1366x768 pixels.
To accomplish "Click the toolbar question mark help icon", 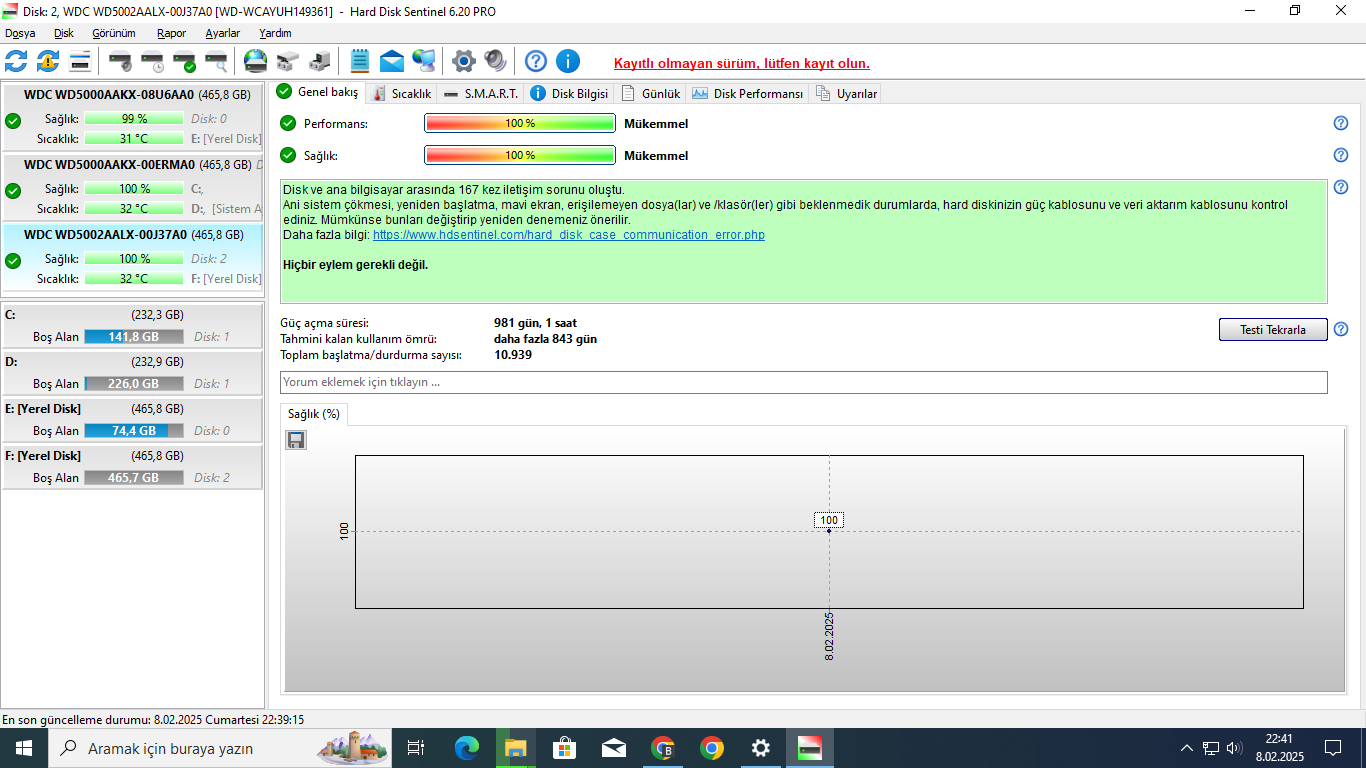I will (x=536, y=61).
